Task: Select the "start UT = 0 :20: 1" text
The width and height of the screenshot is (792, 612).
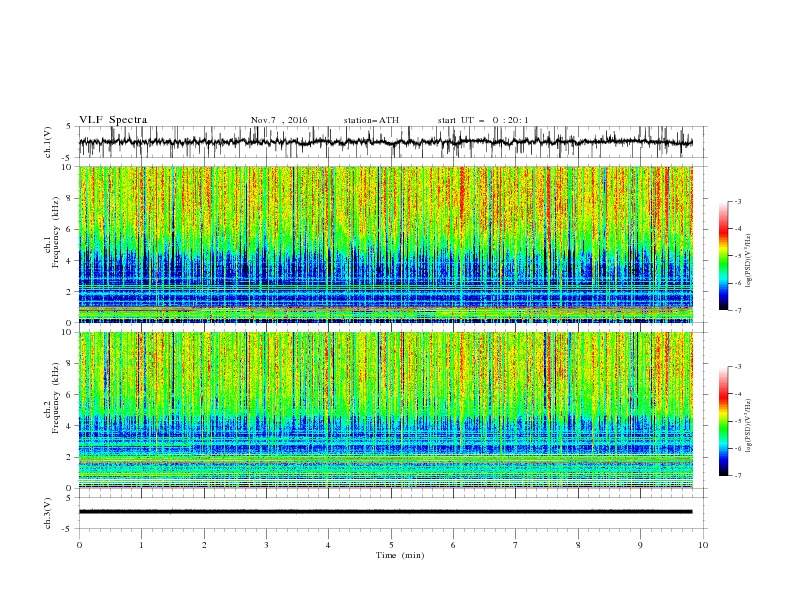Action: click(x=483, y=120)
